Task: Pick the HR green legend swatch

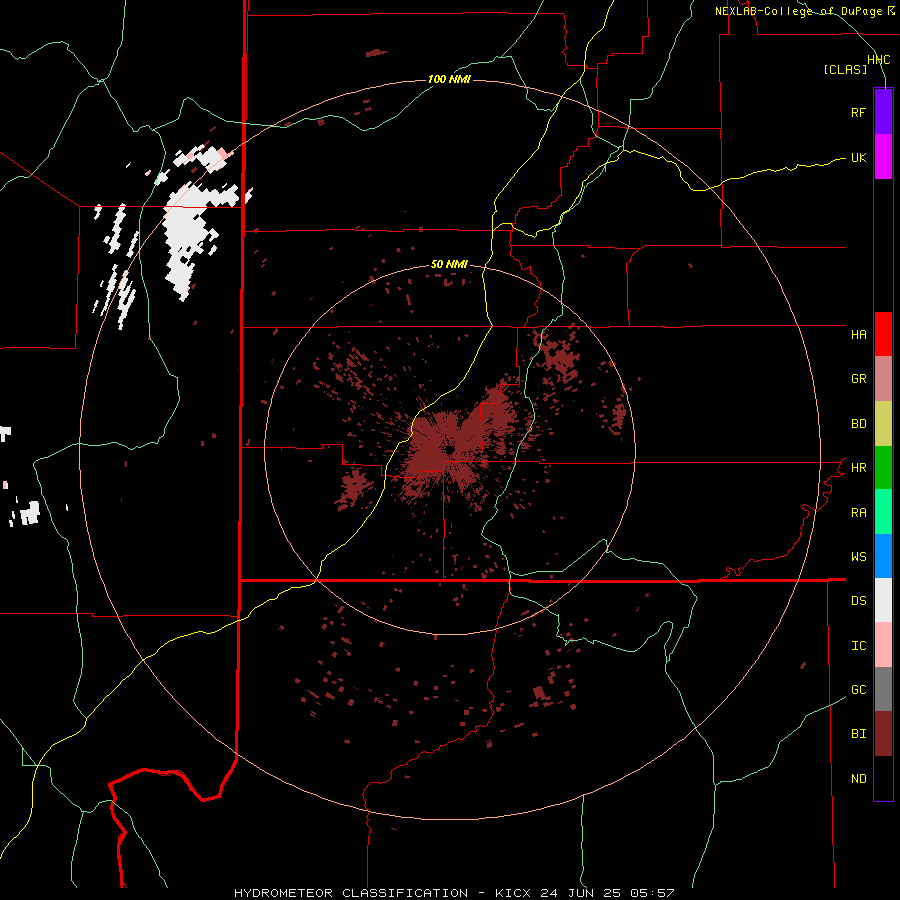Action: [883, 468]
